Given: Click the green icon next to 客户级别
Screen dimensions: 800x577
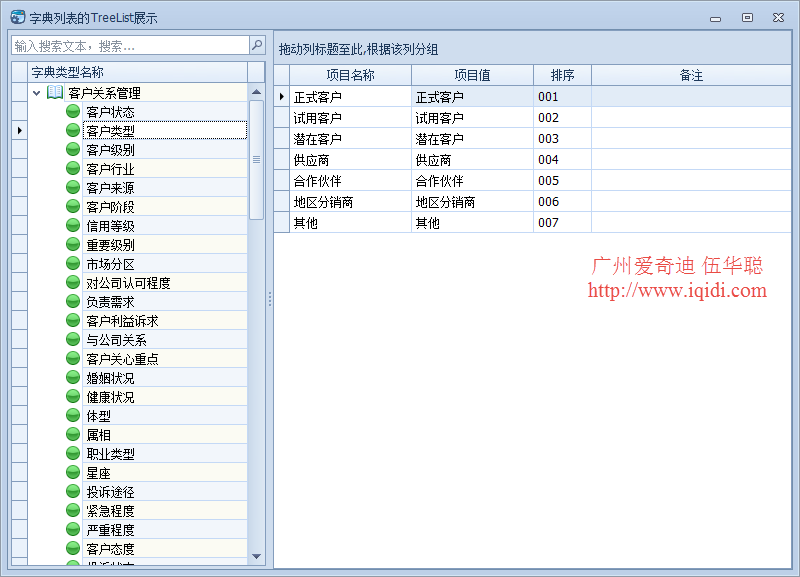Looking at the screenshot, I should (73, 149).
